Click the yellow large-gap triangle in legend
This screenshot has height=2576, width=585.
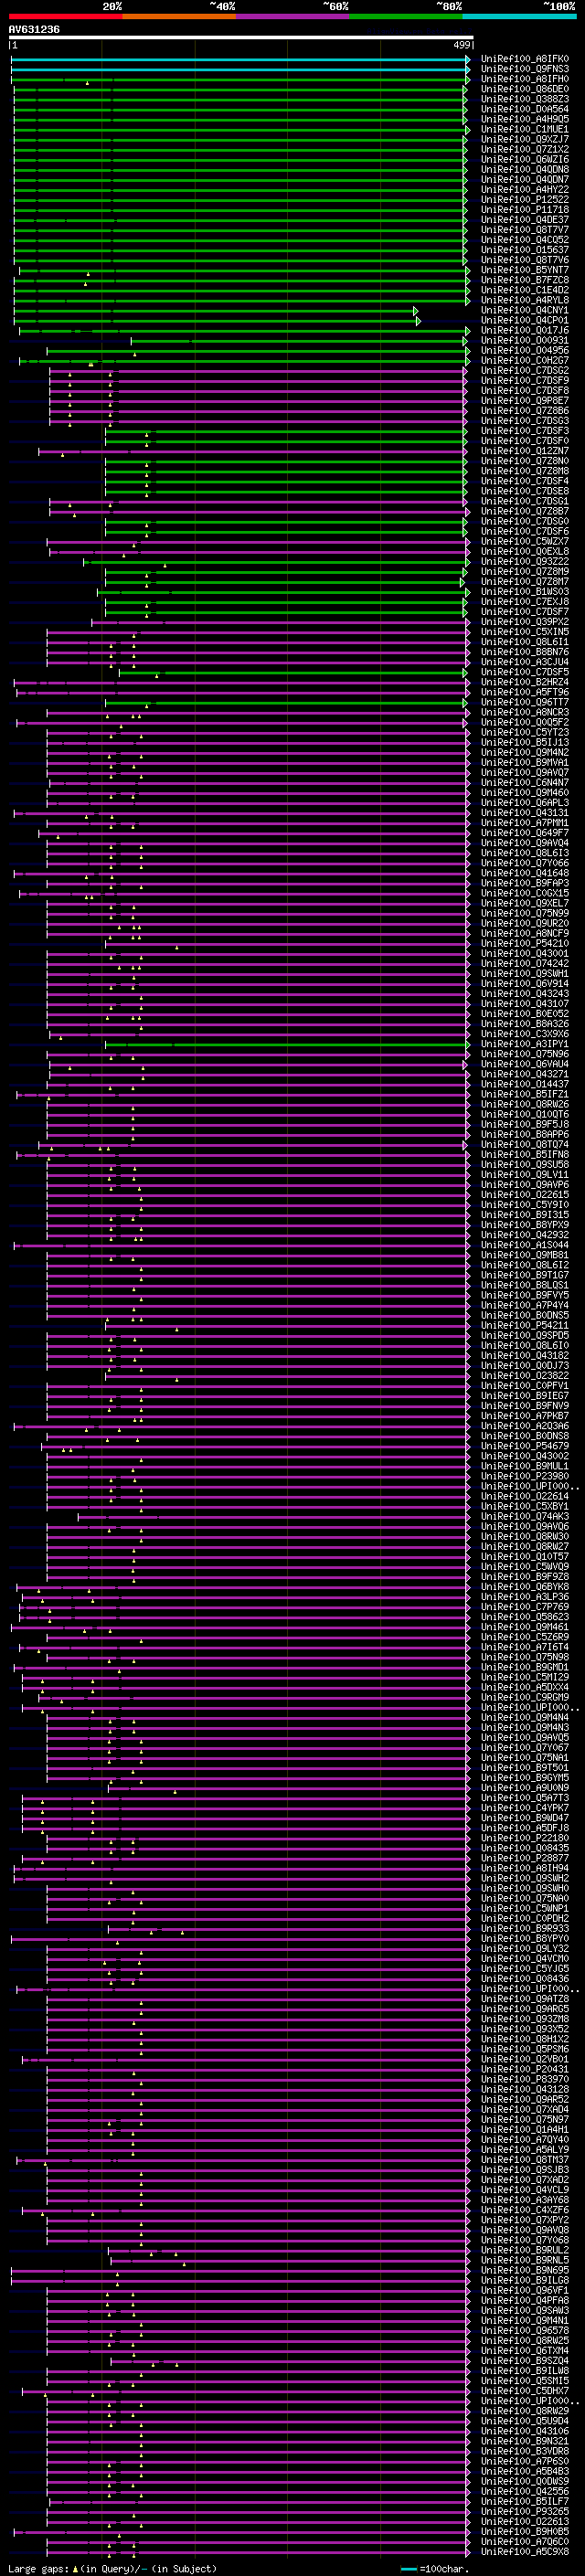pos(75,2568)
